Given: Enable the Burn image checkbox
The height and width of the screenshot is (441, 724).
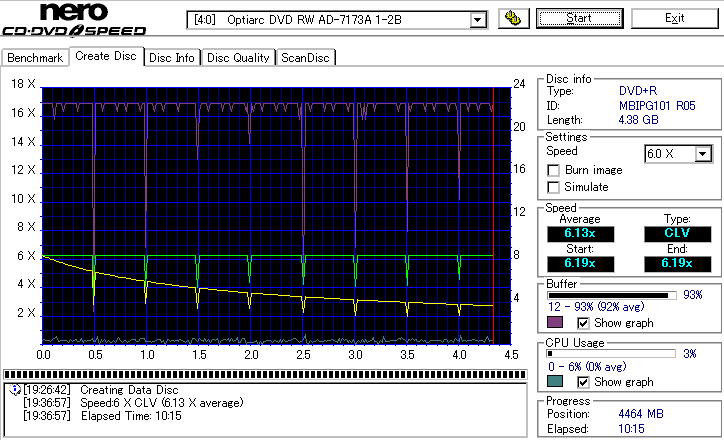Looking at the screenshot, I should click(x=553, y=170).
